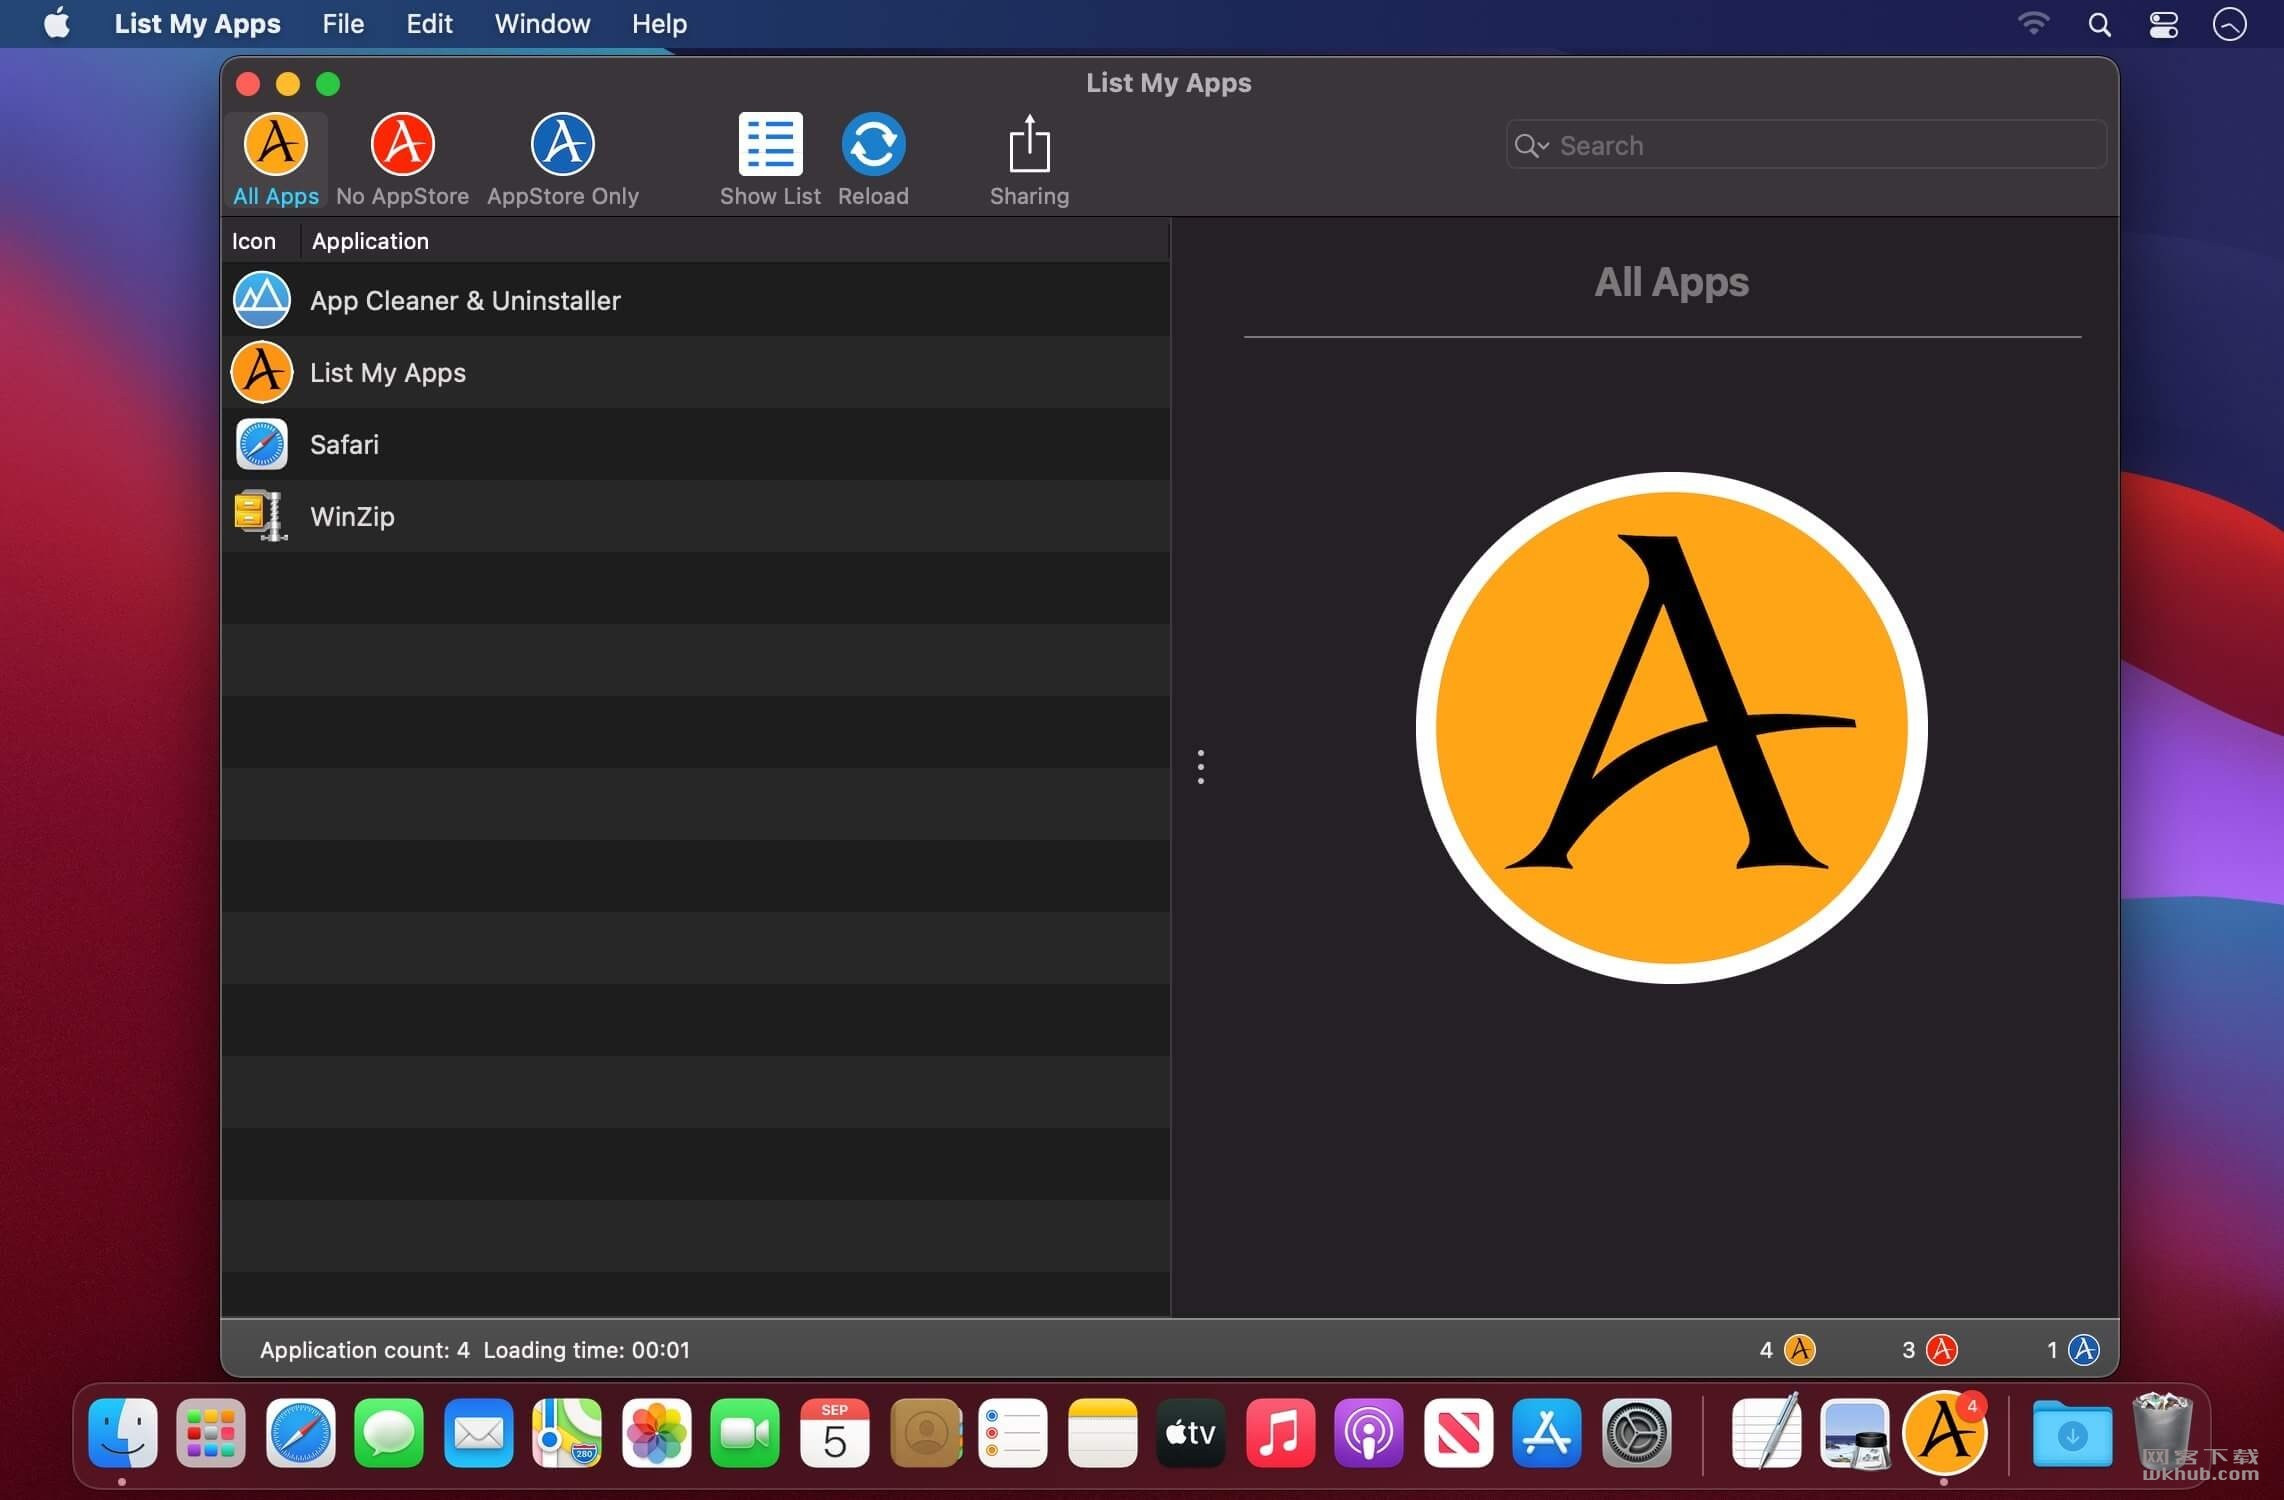Click the Application count: 4 status text
This screenshot has width=2284, height=1500.
pyautogui.click(x=364, y=1350)
